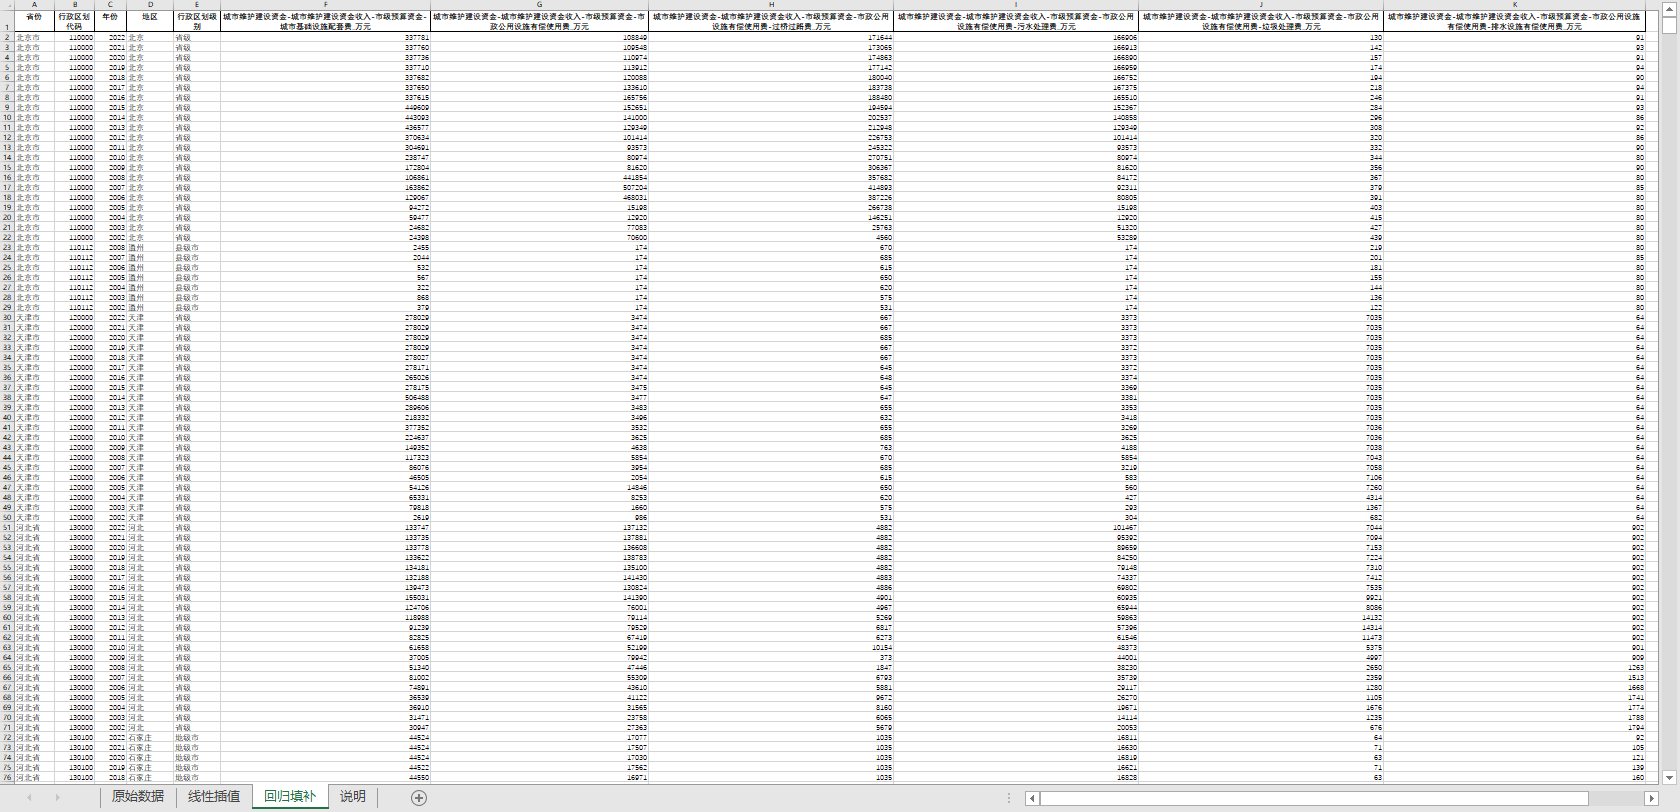Select column C header
This screenshot has width=1680, height=812.
110,5
